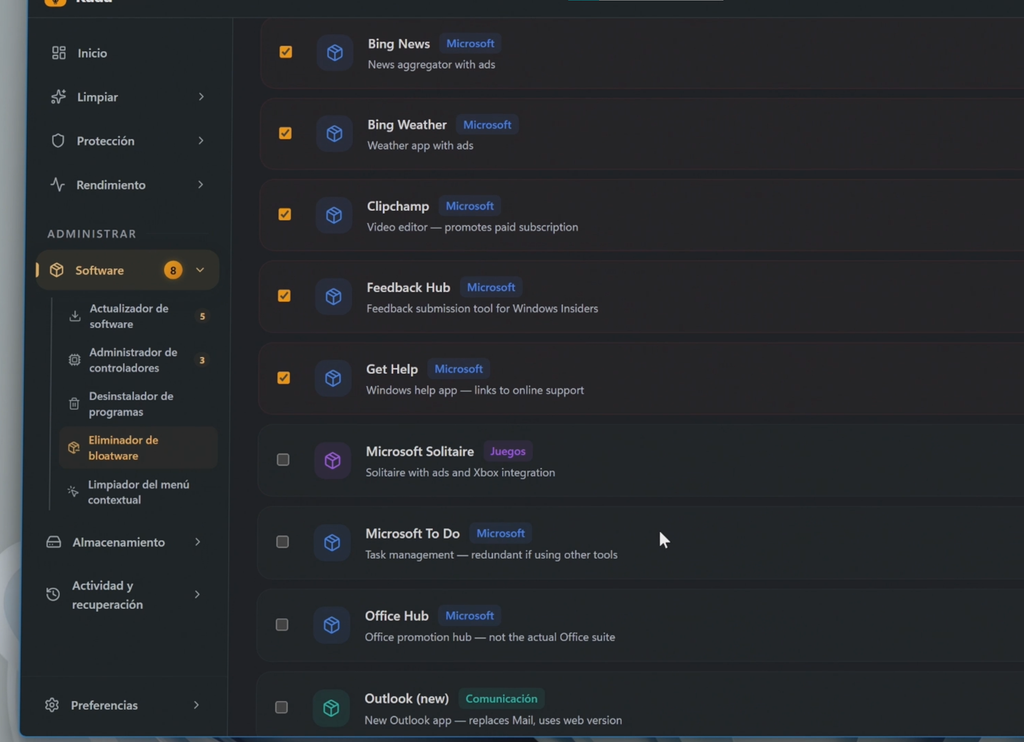Open the Inicio dashboard icon

point(59,53)
